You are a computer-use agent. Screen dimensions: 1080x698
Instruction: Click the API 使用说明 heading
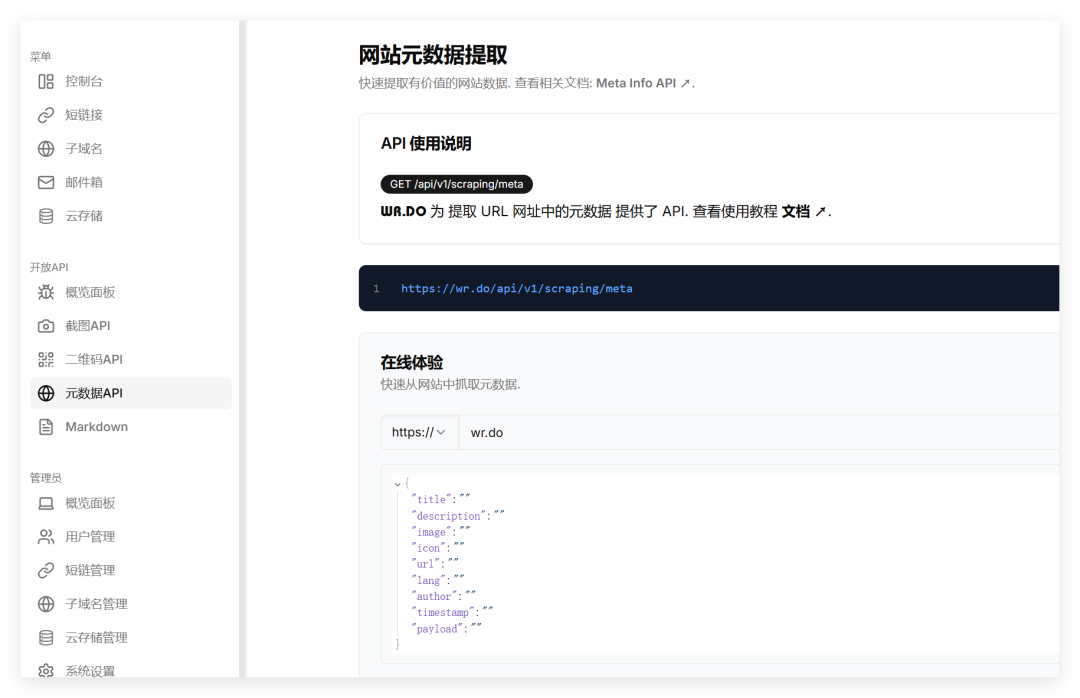point(426,143)
